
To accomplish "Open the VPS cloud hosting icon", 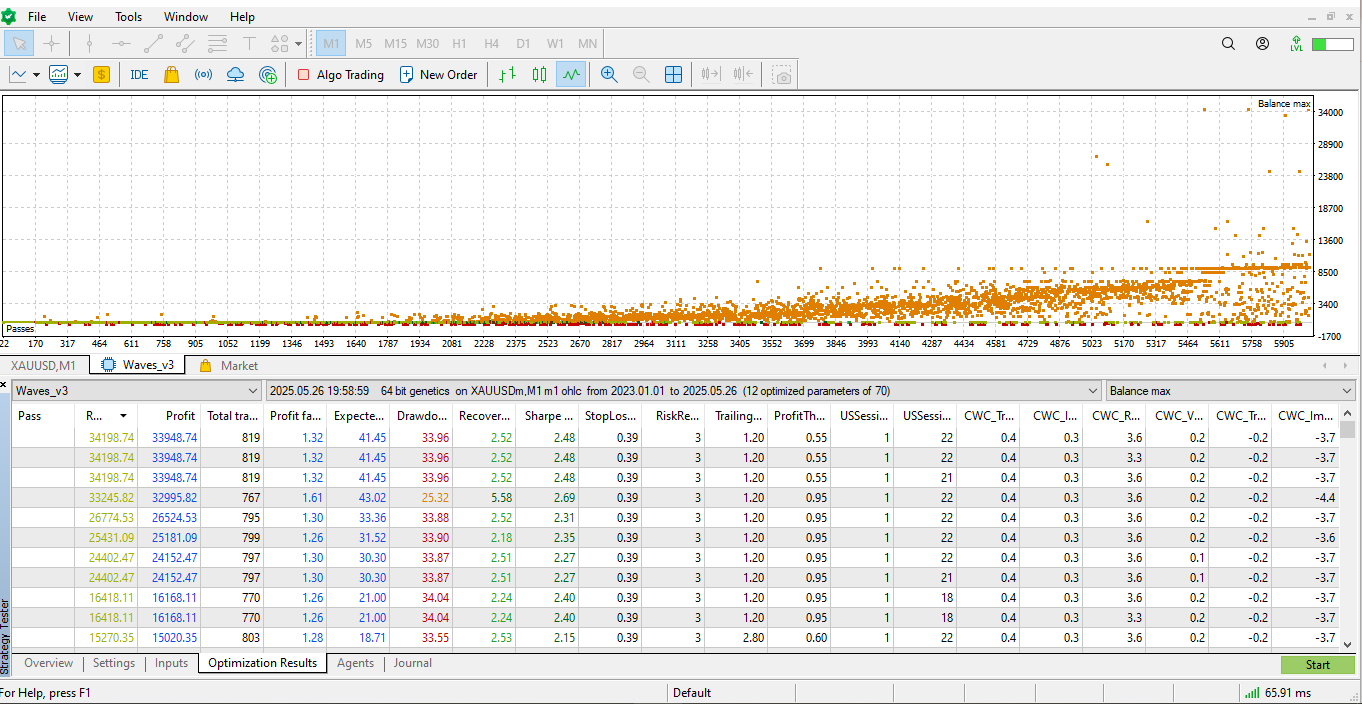I will (x=236, y=75).
